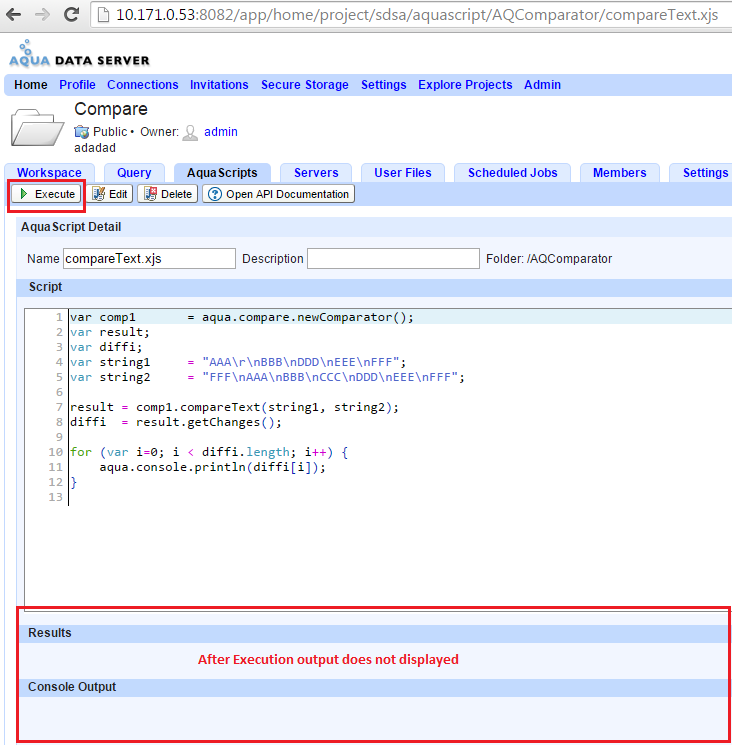The image size is (734, 745).
Task: Click the owner user avatar icon
Action: coord(190,132)
